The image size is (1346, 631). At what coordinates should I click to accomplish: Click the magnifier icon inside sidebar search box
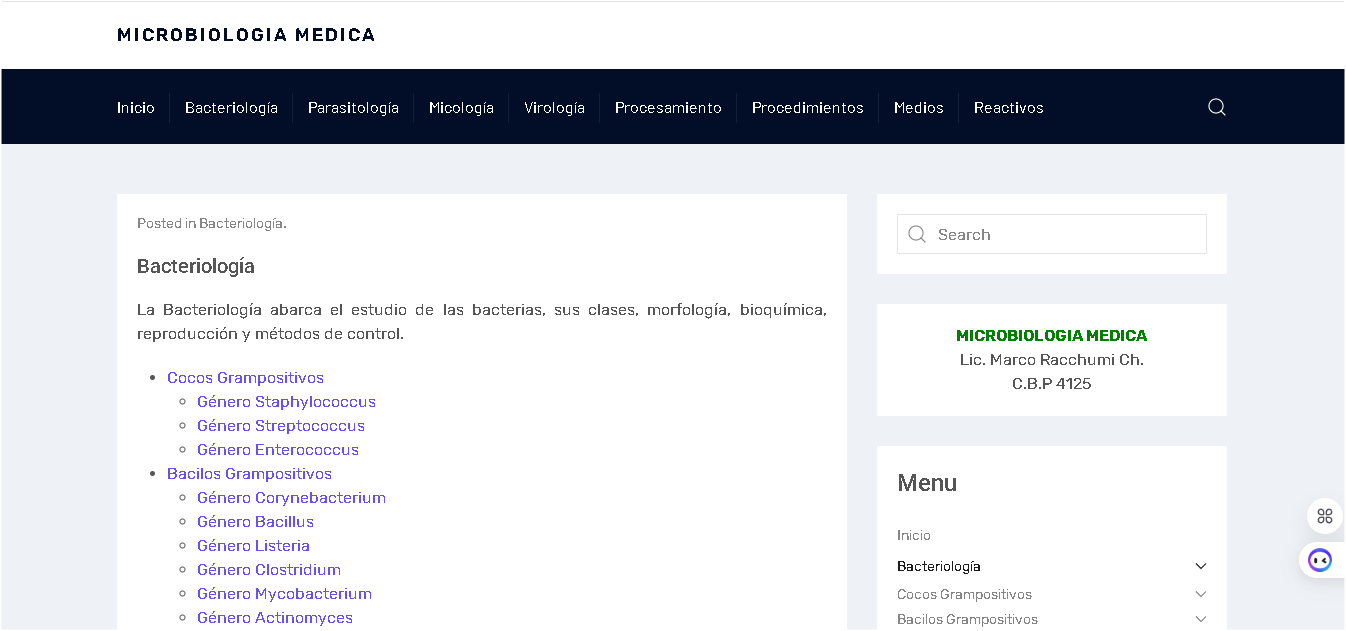[917, 235]
